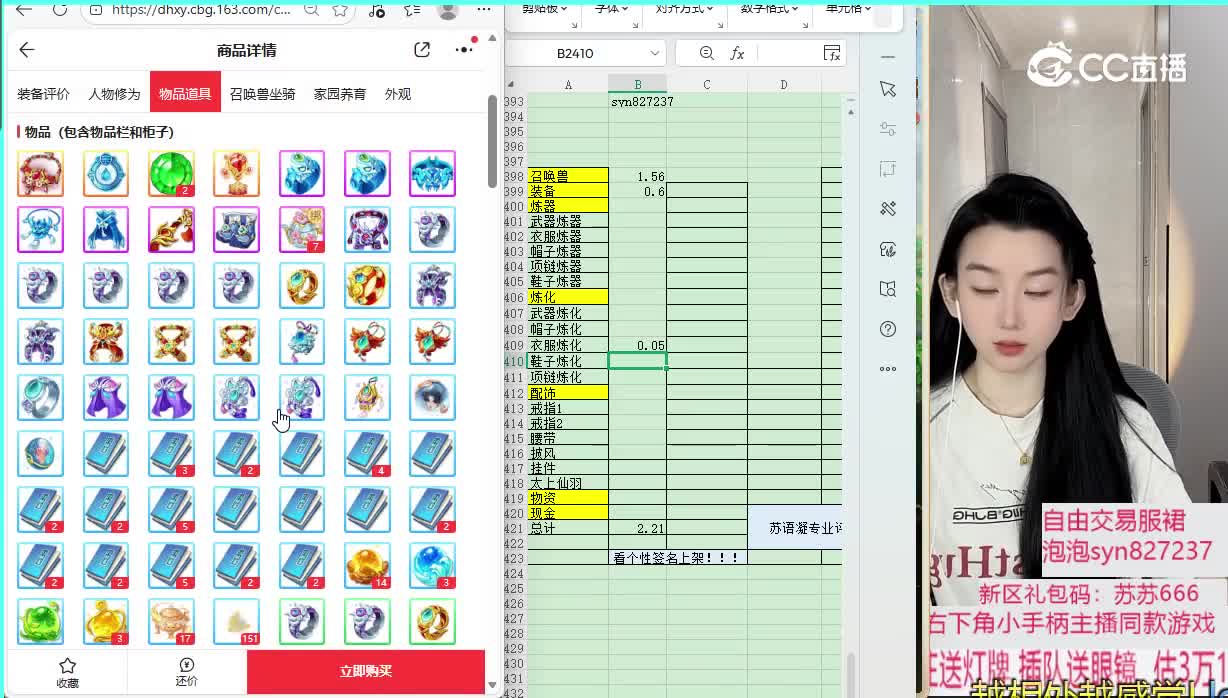The height and width of the screenshot is (698, 1228).
Task: Click the back arrow beside 商品详情
Action: click(27, 50)
